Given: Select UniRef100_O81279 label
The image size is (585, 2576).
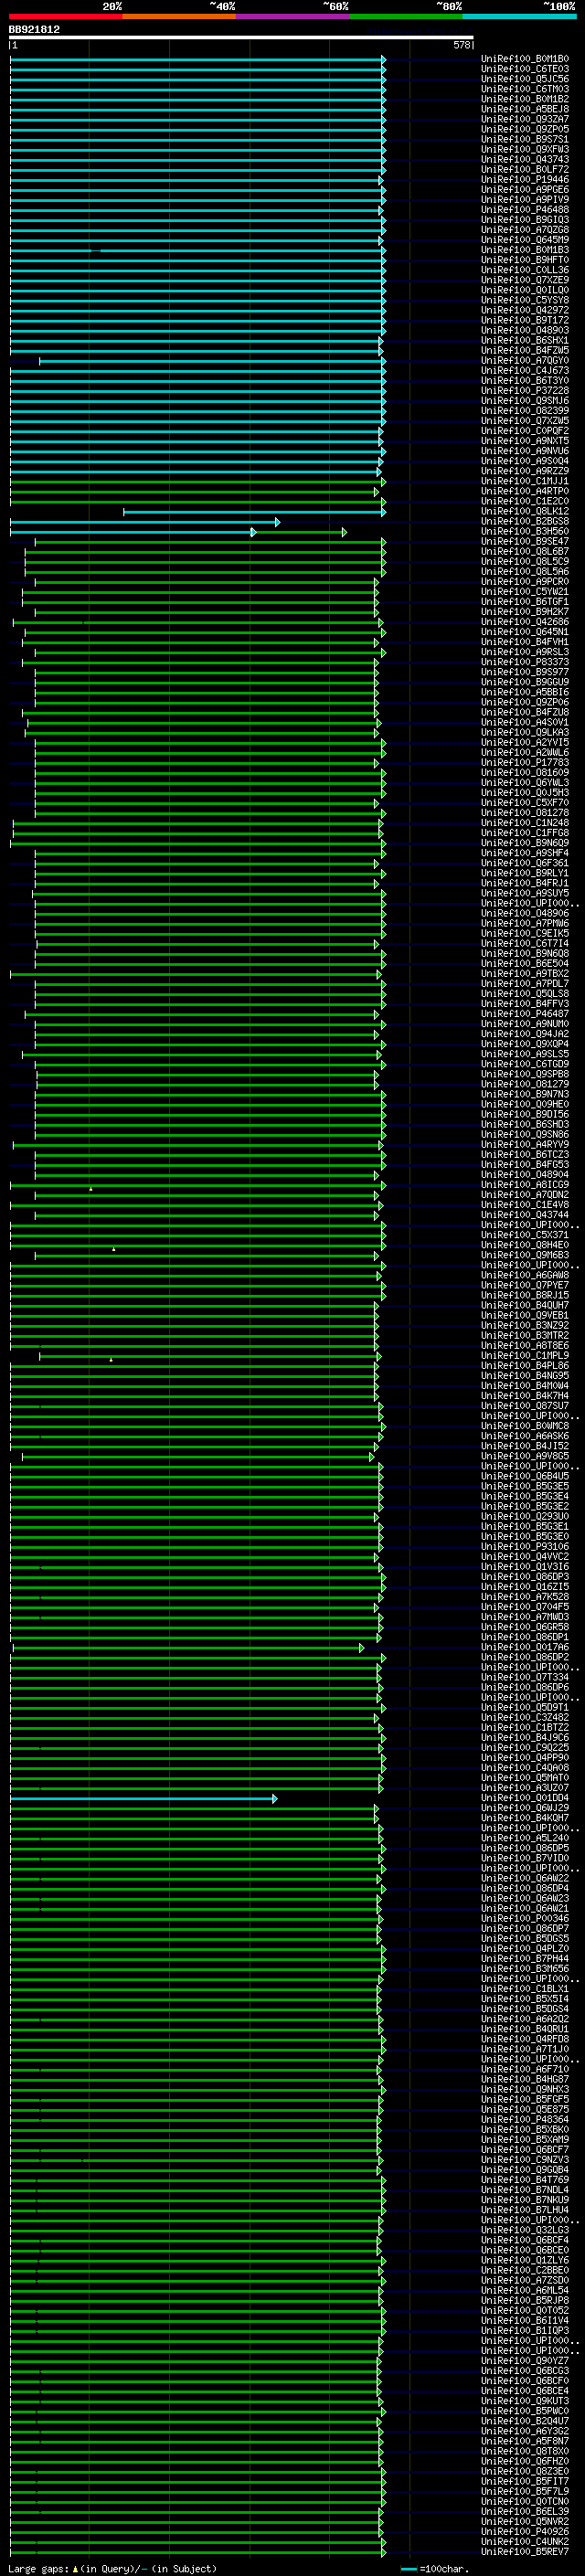Looking at the screenshot, I should tap(525, 1085).
